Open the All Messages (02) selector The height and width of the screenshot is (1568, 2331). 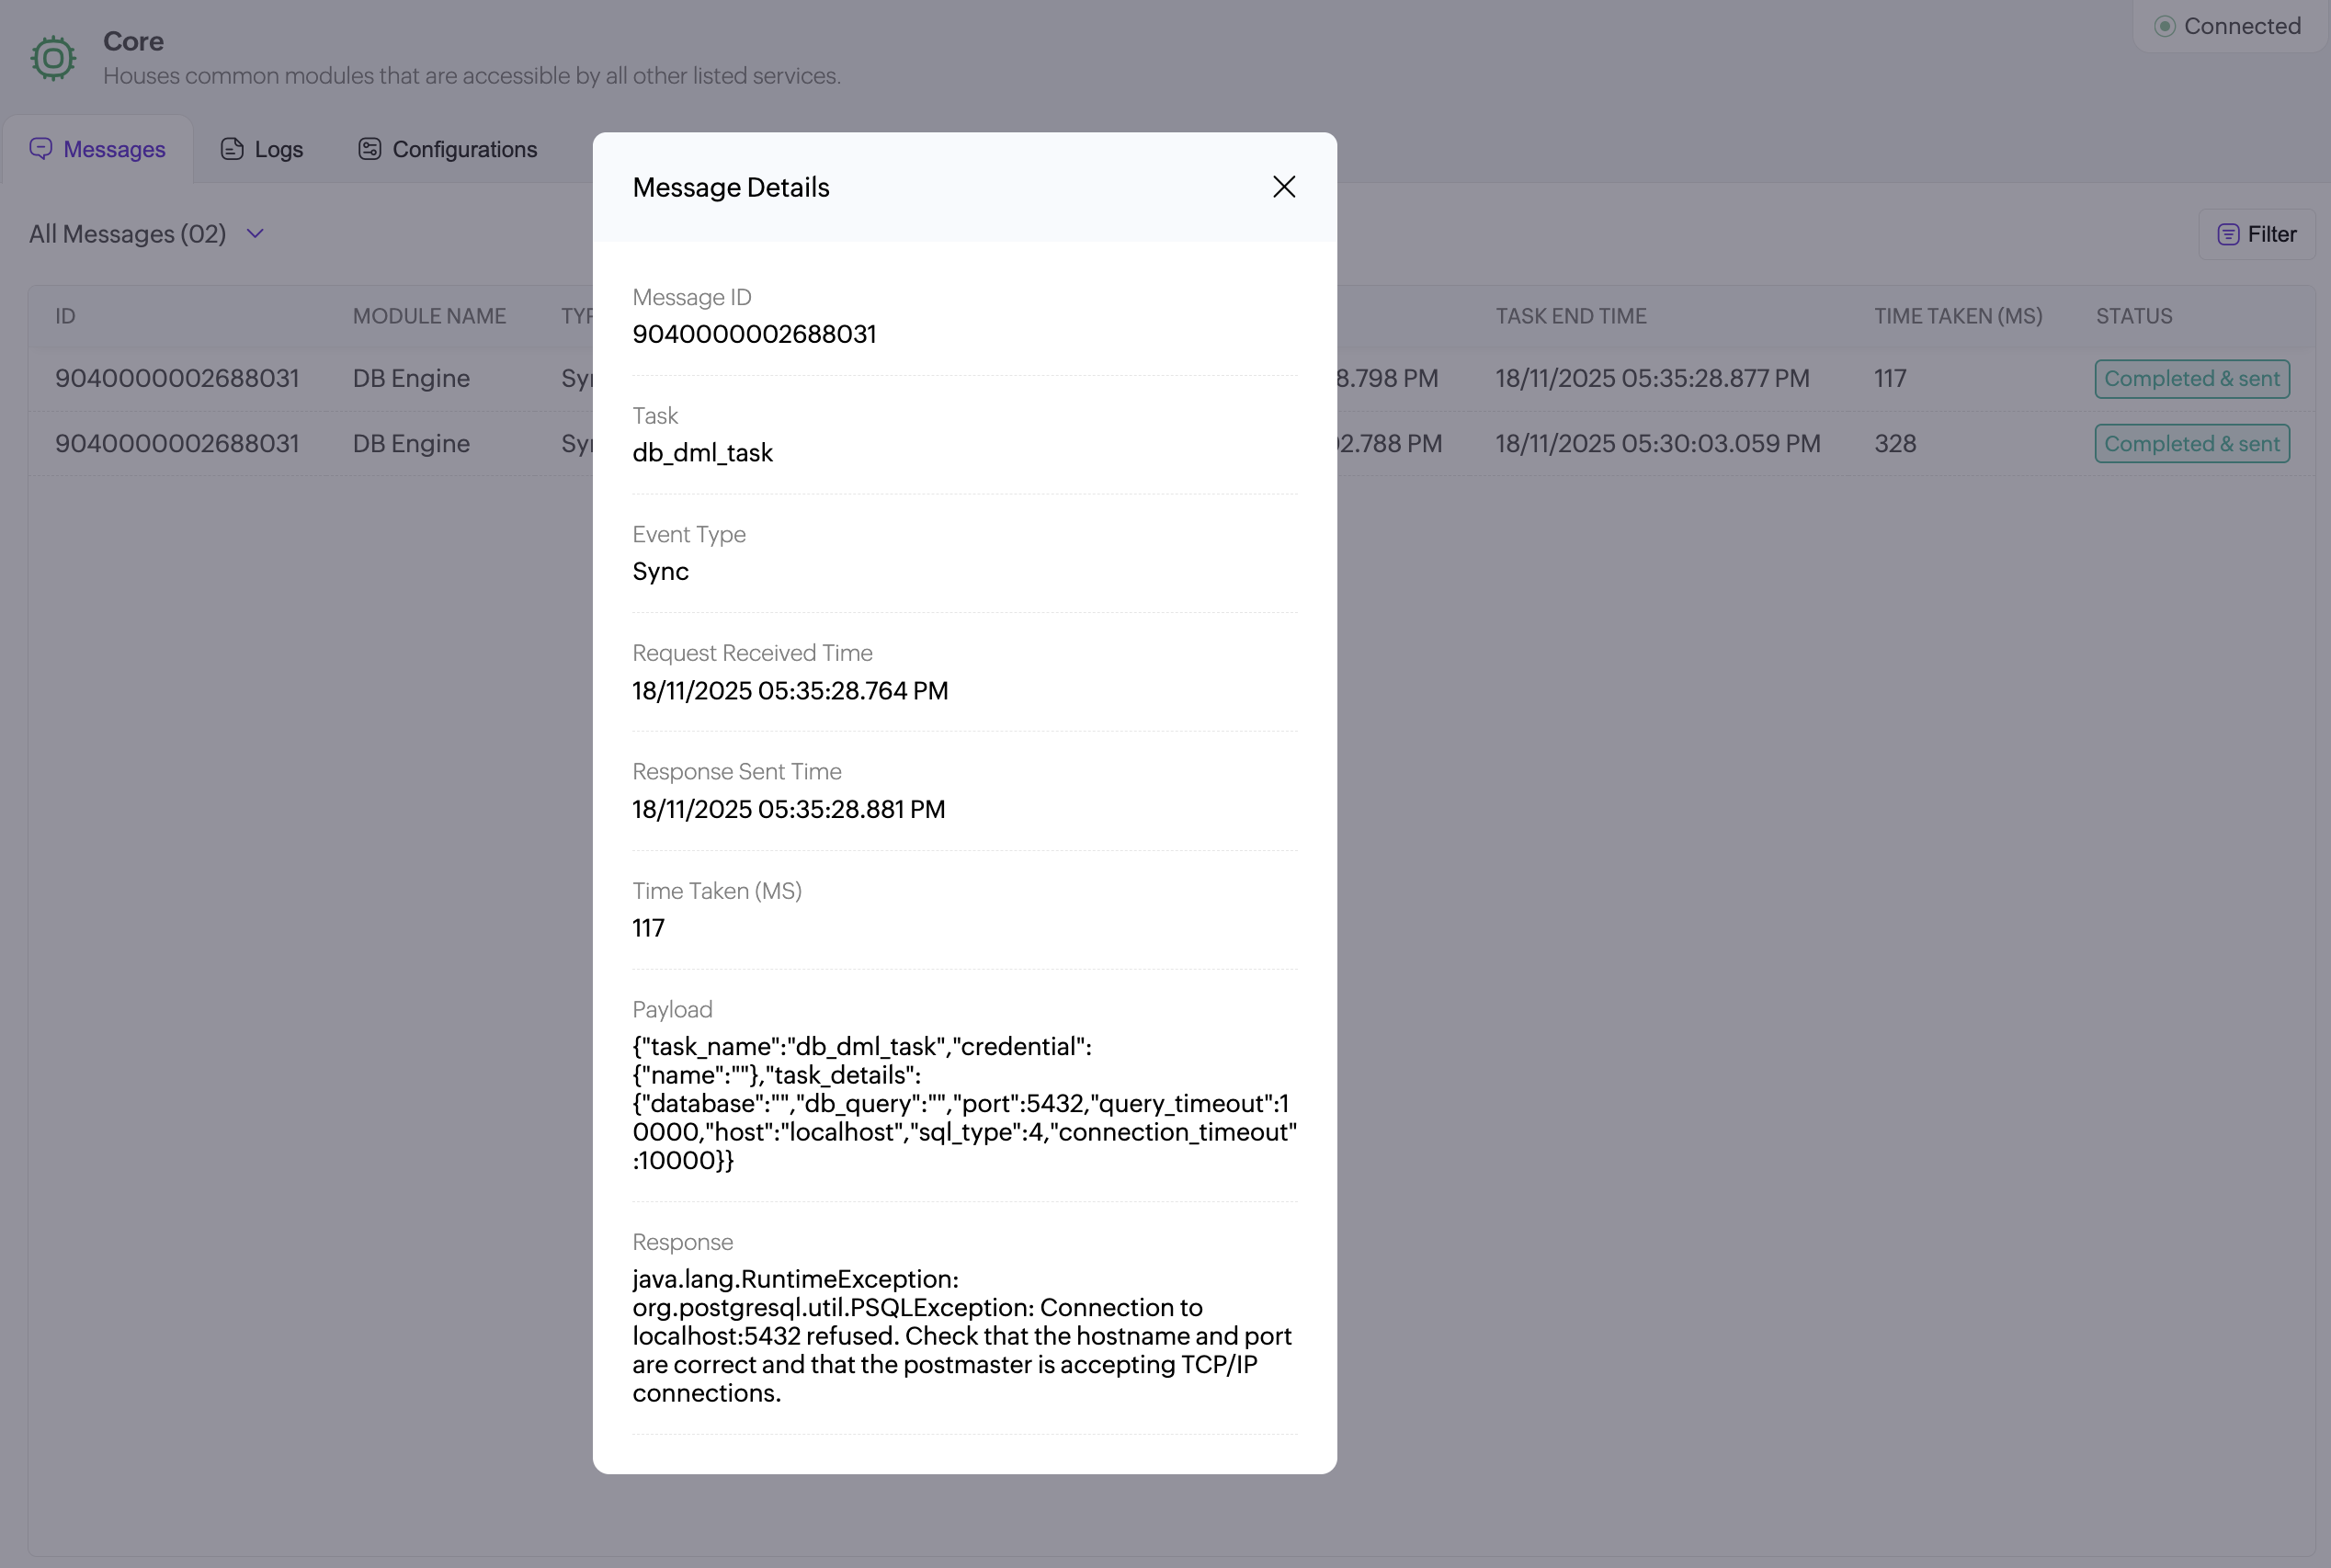pos(128,234)
